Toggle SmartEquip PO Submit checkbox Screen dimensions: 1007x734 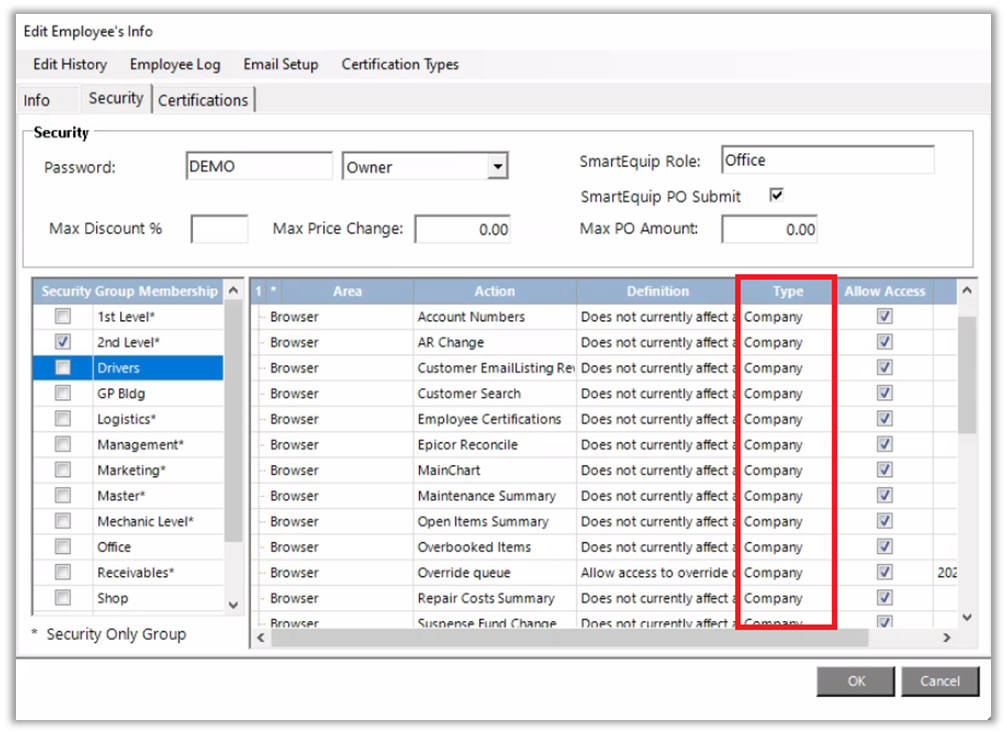(776, 195)
